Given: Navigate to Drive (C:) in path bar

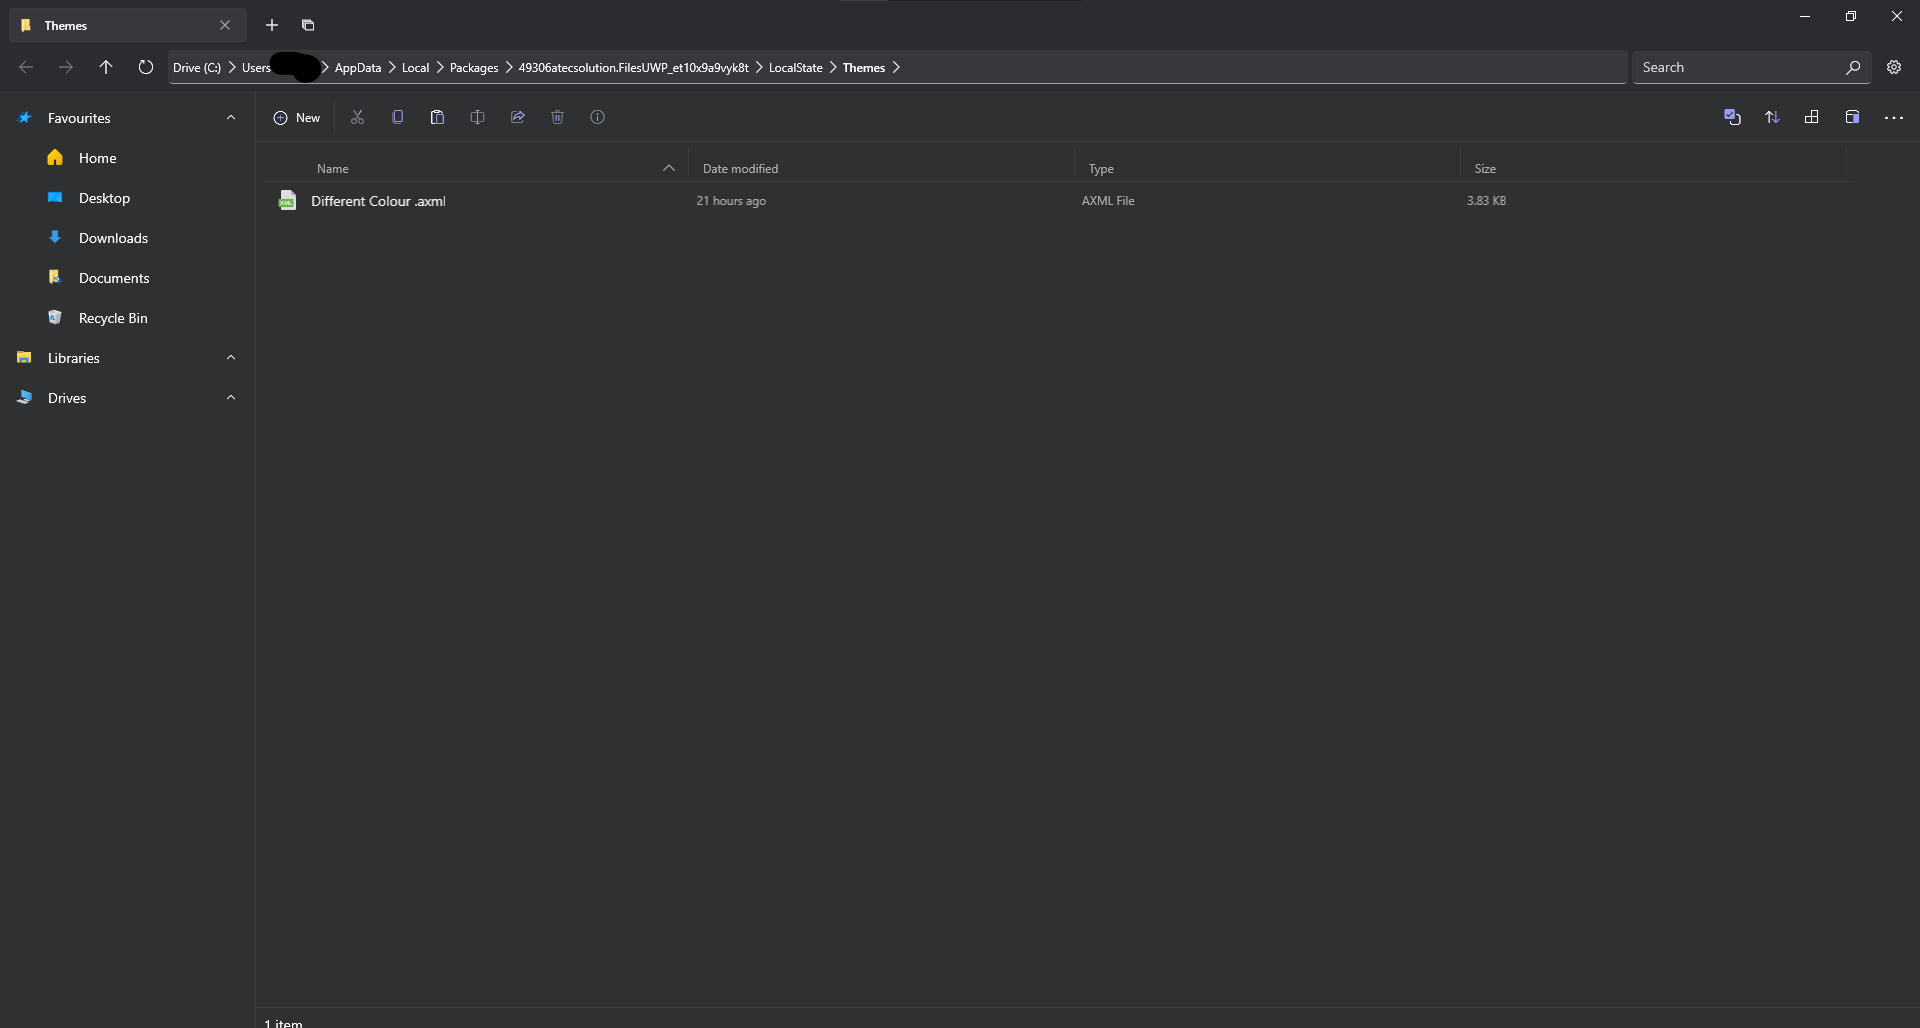Looking at the screenshot, I should click(x=197, y=67).
